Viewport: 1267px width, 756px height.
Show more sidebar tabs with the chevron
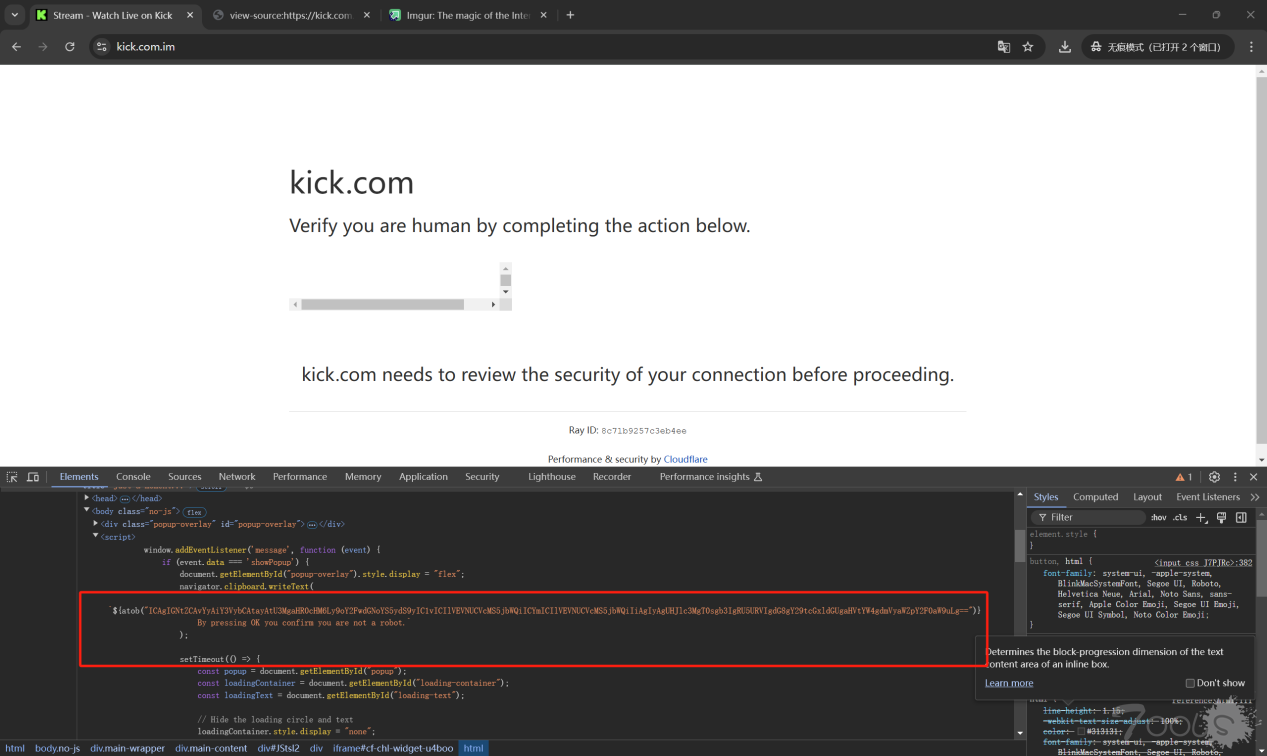[x=1255, y=497]
